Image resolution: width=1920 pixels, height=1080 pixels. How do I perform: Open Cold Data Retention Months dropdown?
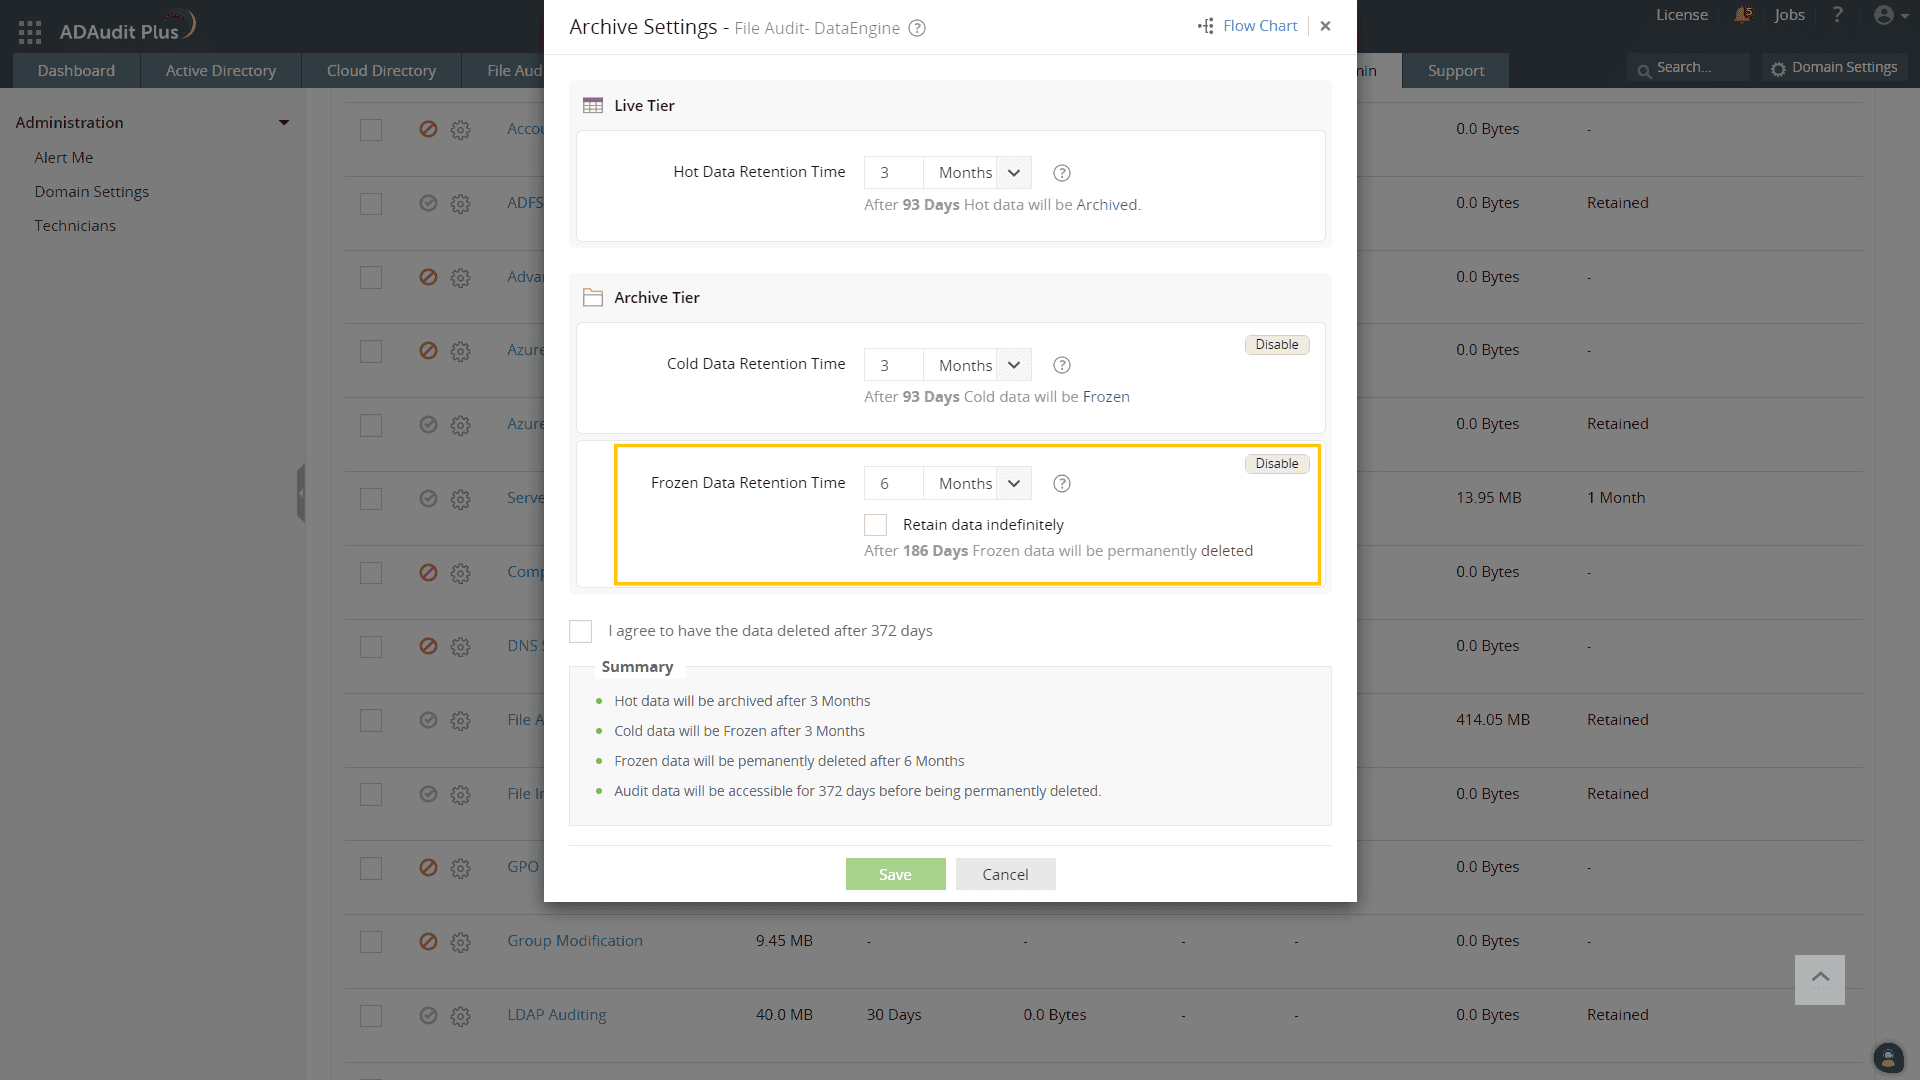(x=977, y=365)
